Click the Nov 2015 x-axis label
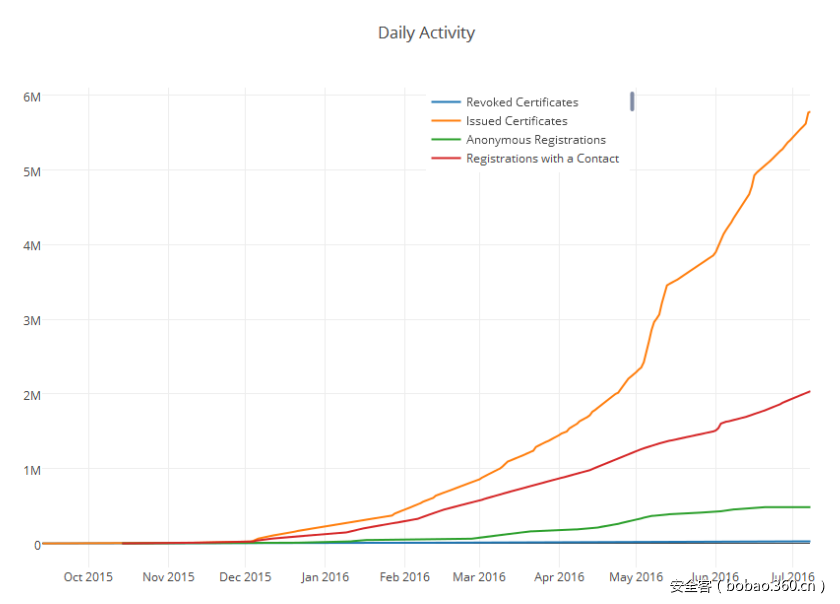The width and height of the screenshot is (840, 604). pos(168,577)
